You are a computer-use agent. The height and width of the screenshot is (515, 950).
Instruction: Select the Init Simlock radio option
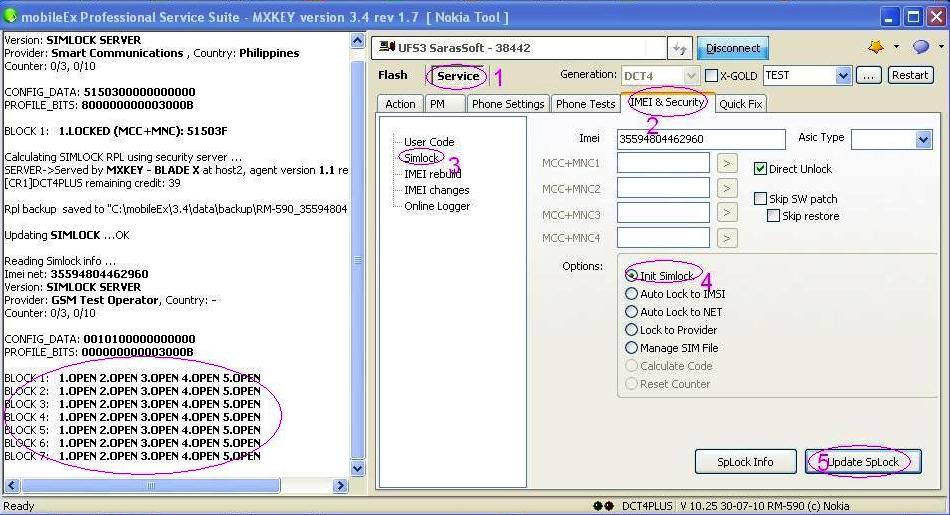631,275
